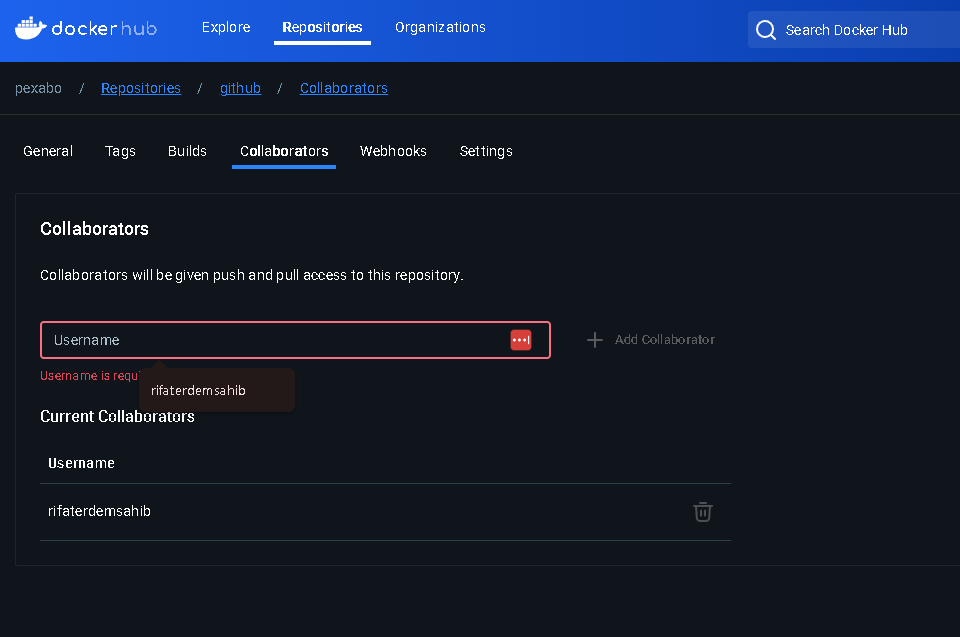Click pexabo in the breadcrumb

tap(38, 88)
